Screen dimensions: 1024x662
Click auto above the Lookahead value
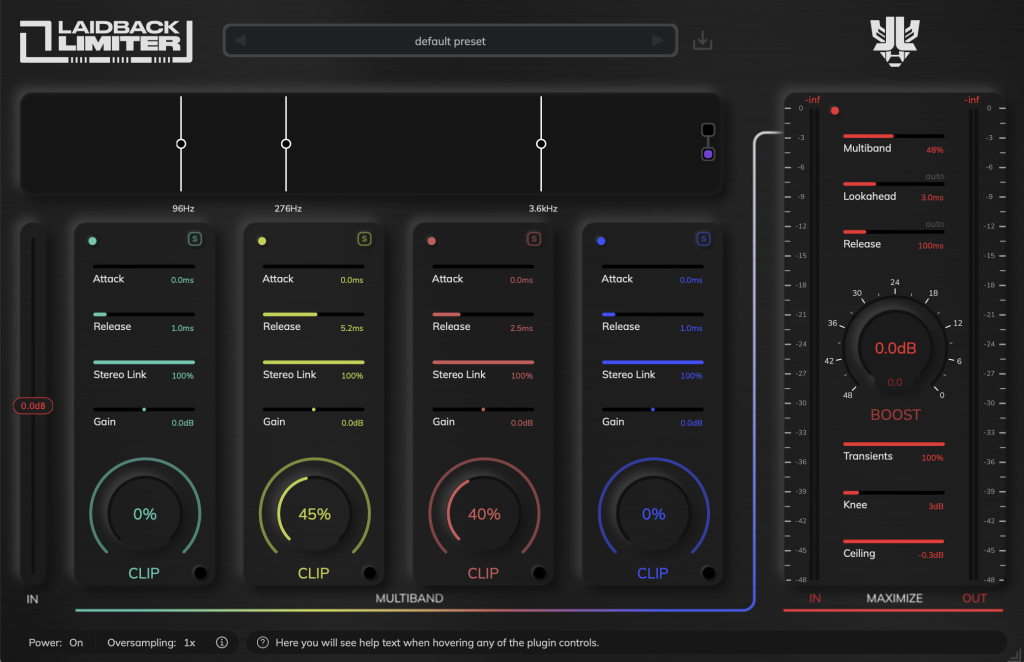(934, 177)
